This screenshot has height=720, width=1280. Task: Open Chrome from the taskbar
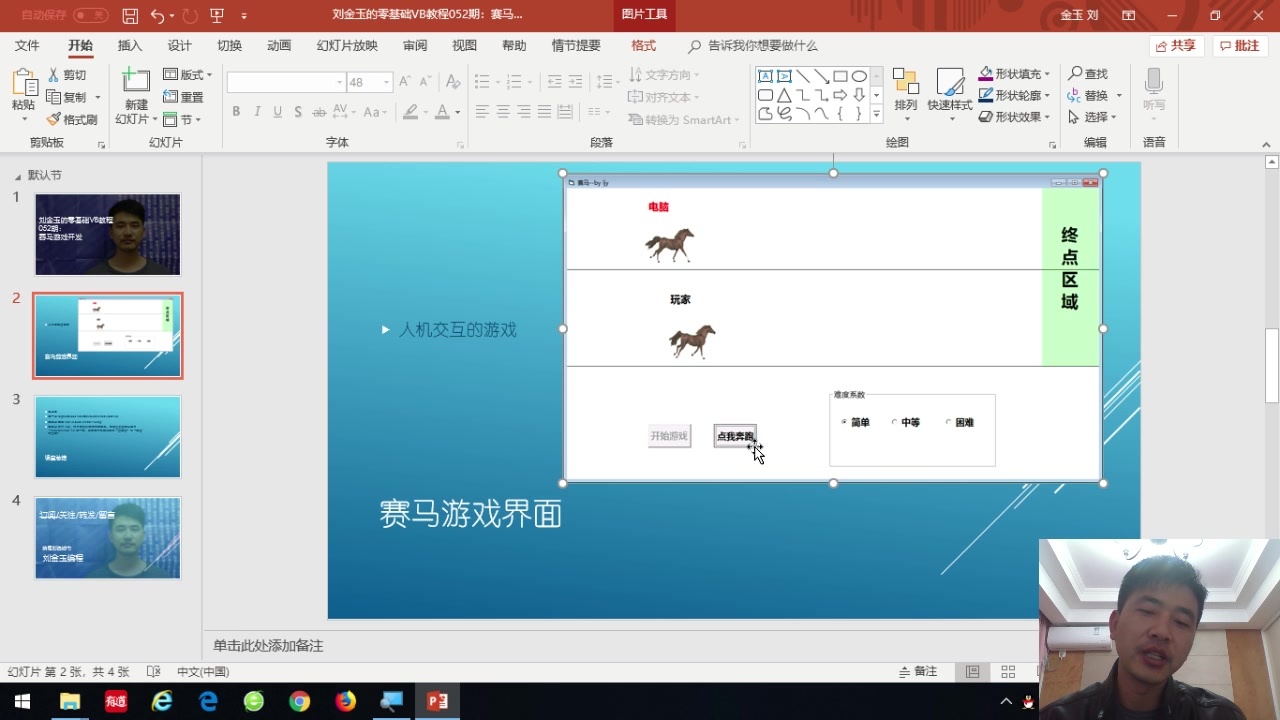point(299,702)
